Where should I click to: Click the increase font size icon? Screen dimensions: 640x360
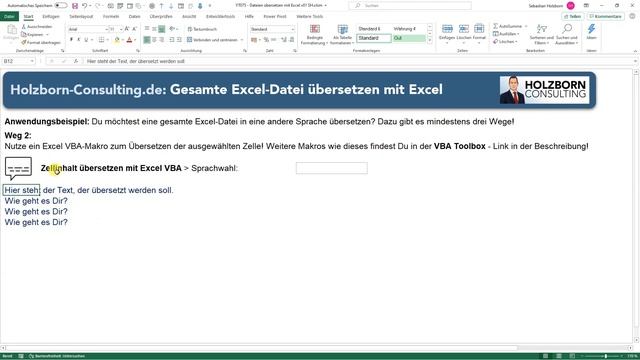(x=127, y=29)
